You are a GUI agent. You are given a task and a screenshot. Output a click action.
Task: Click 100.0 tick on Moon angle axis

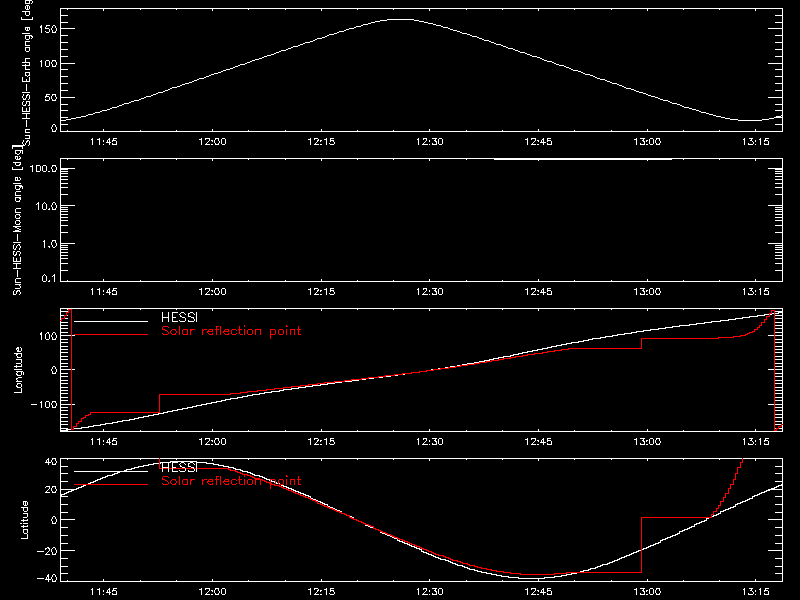[43, 169]
